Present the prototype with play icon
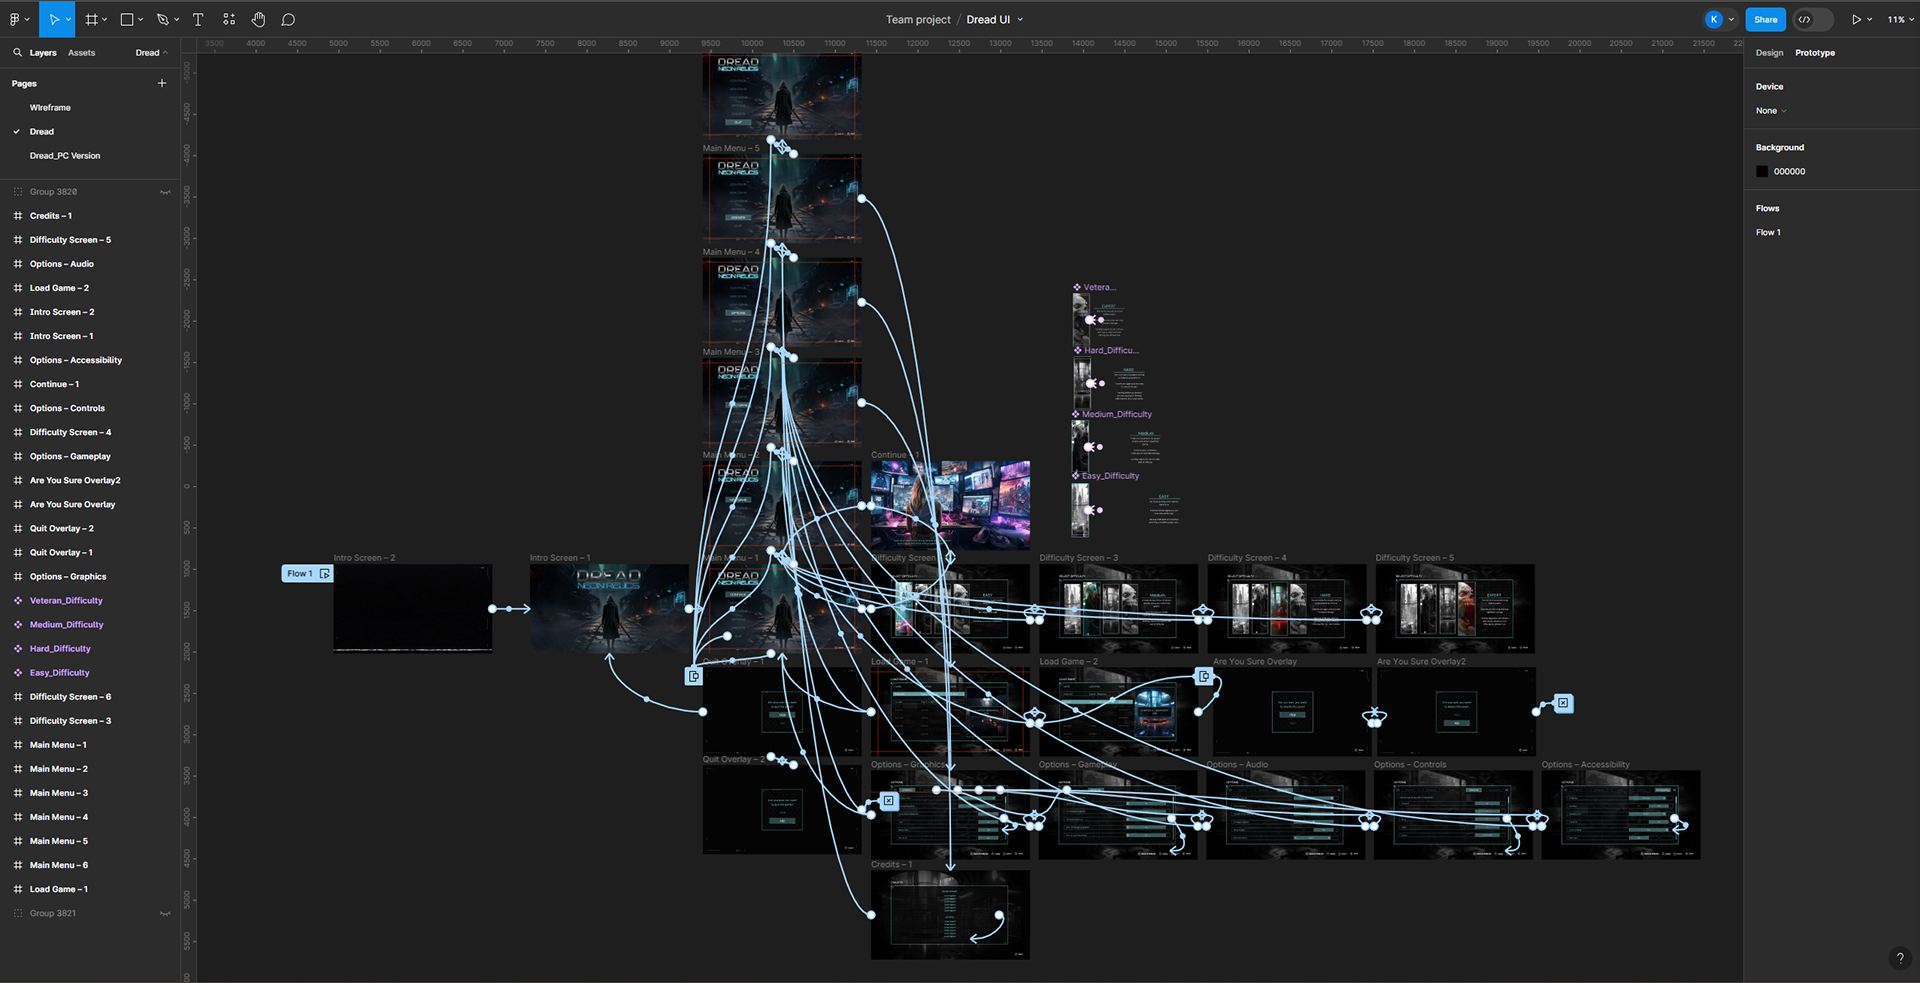Viewport: 1920px width, 983px height. point(1856,19)
